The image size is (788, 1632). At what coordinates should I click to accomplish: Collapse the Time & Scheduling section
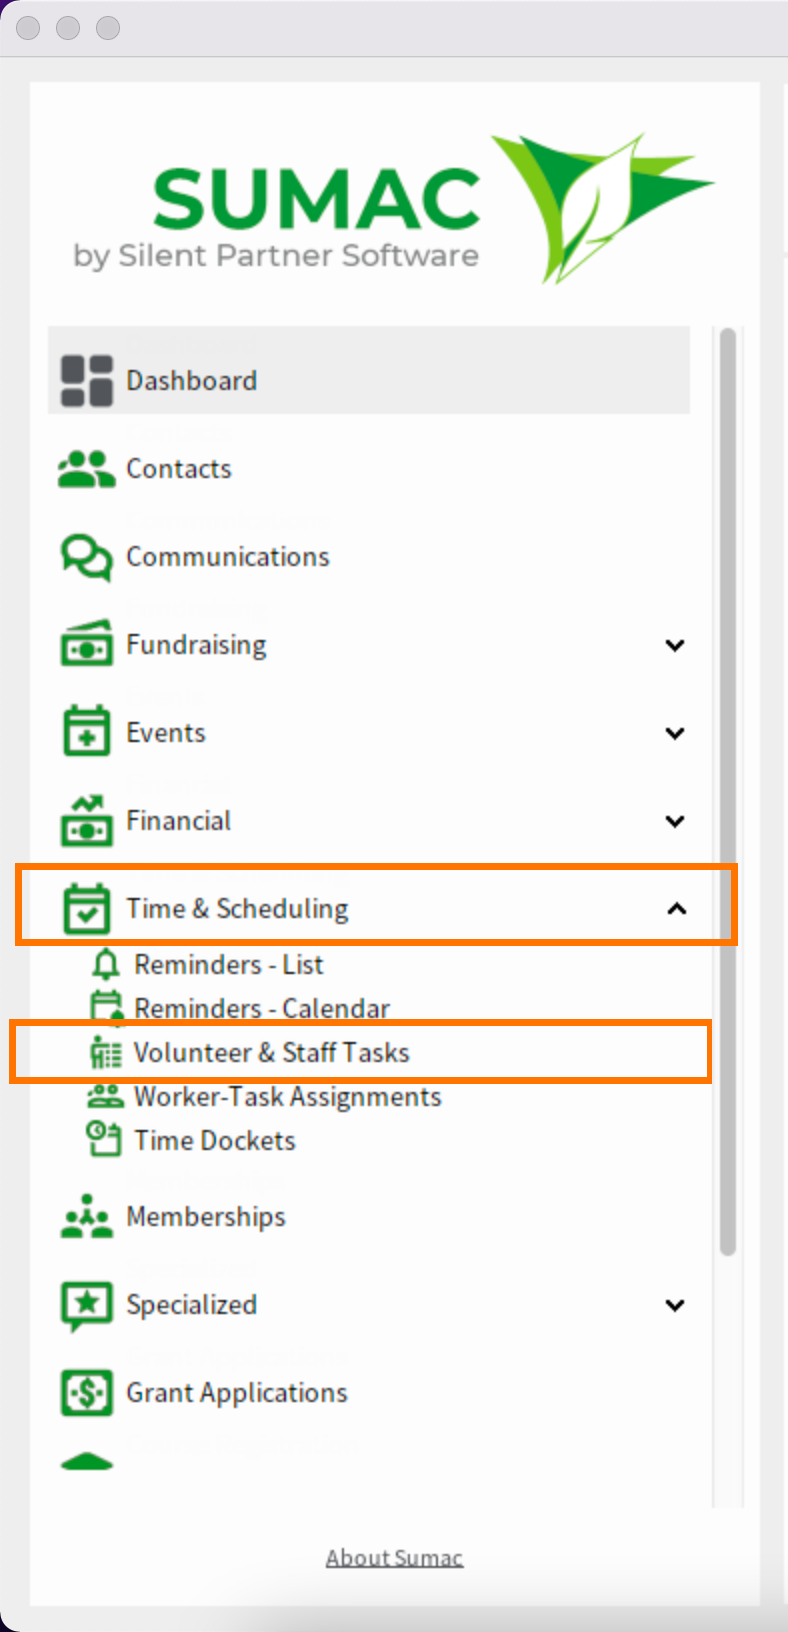(x=676, y=908)
